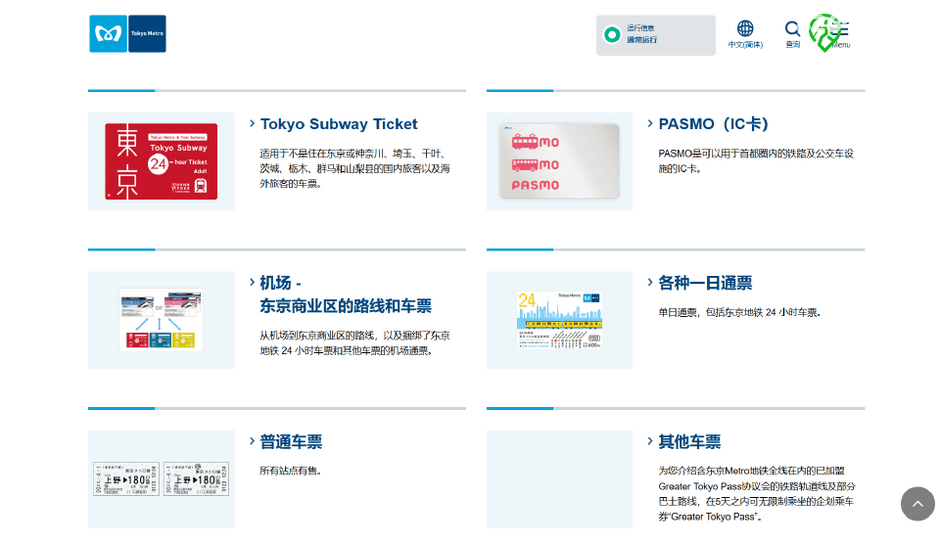
Task: Click the PASMO card image
Action: coord(559,161)
